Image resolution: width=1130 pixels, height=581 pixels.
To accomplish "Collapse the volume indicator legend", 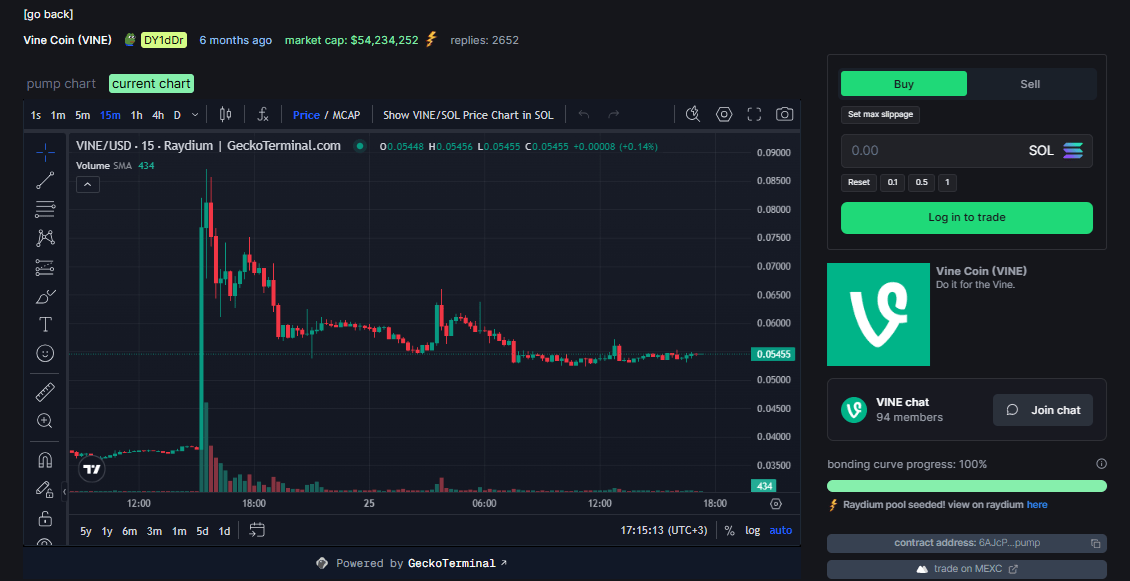I will coord(88,184).
